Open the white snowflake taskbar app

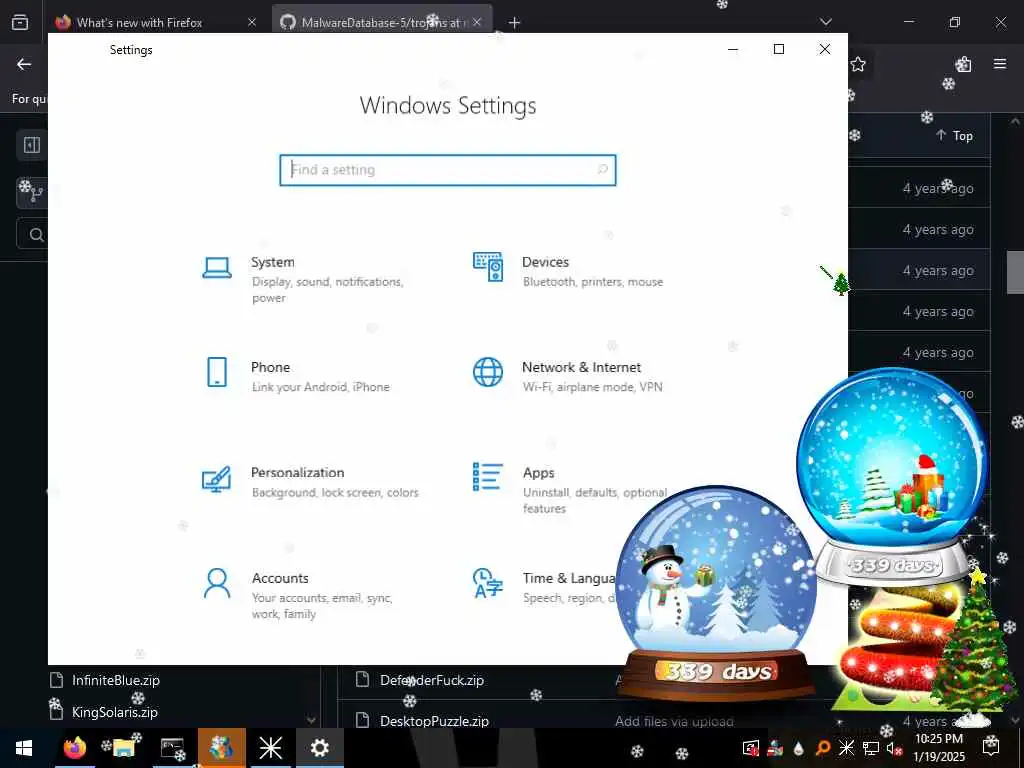(270, 748)
